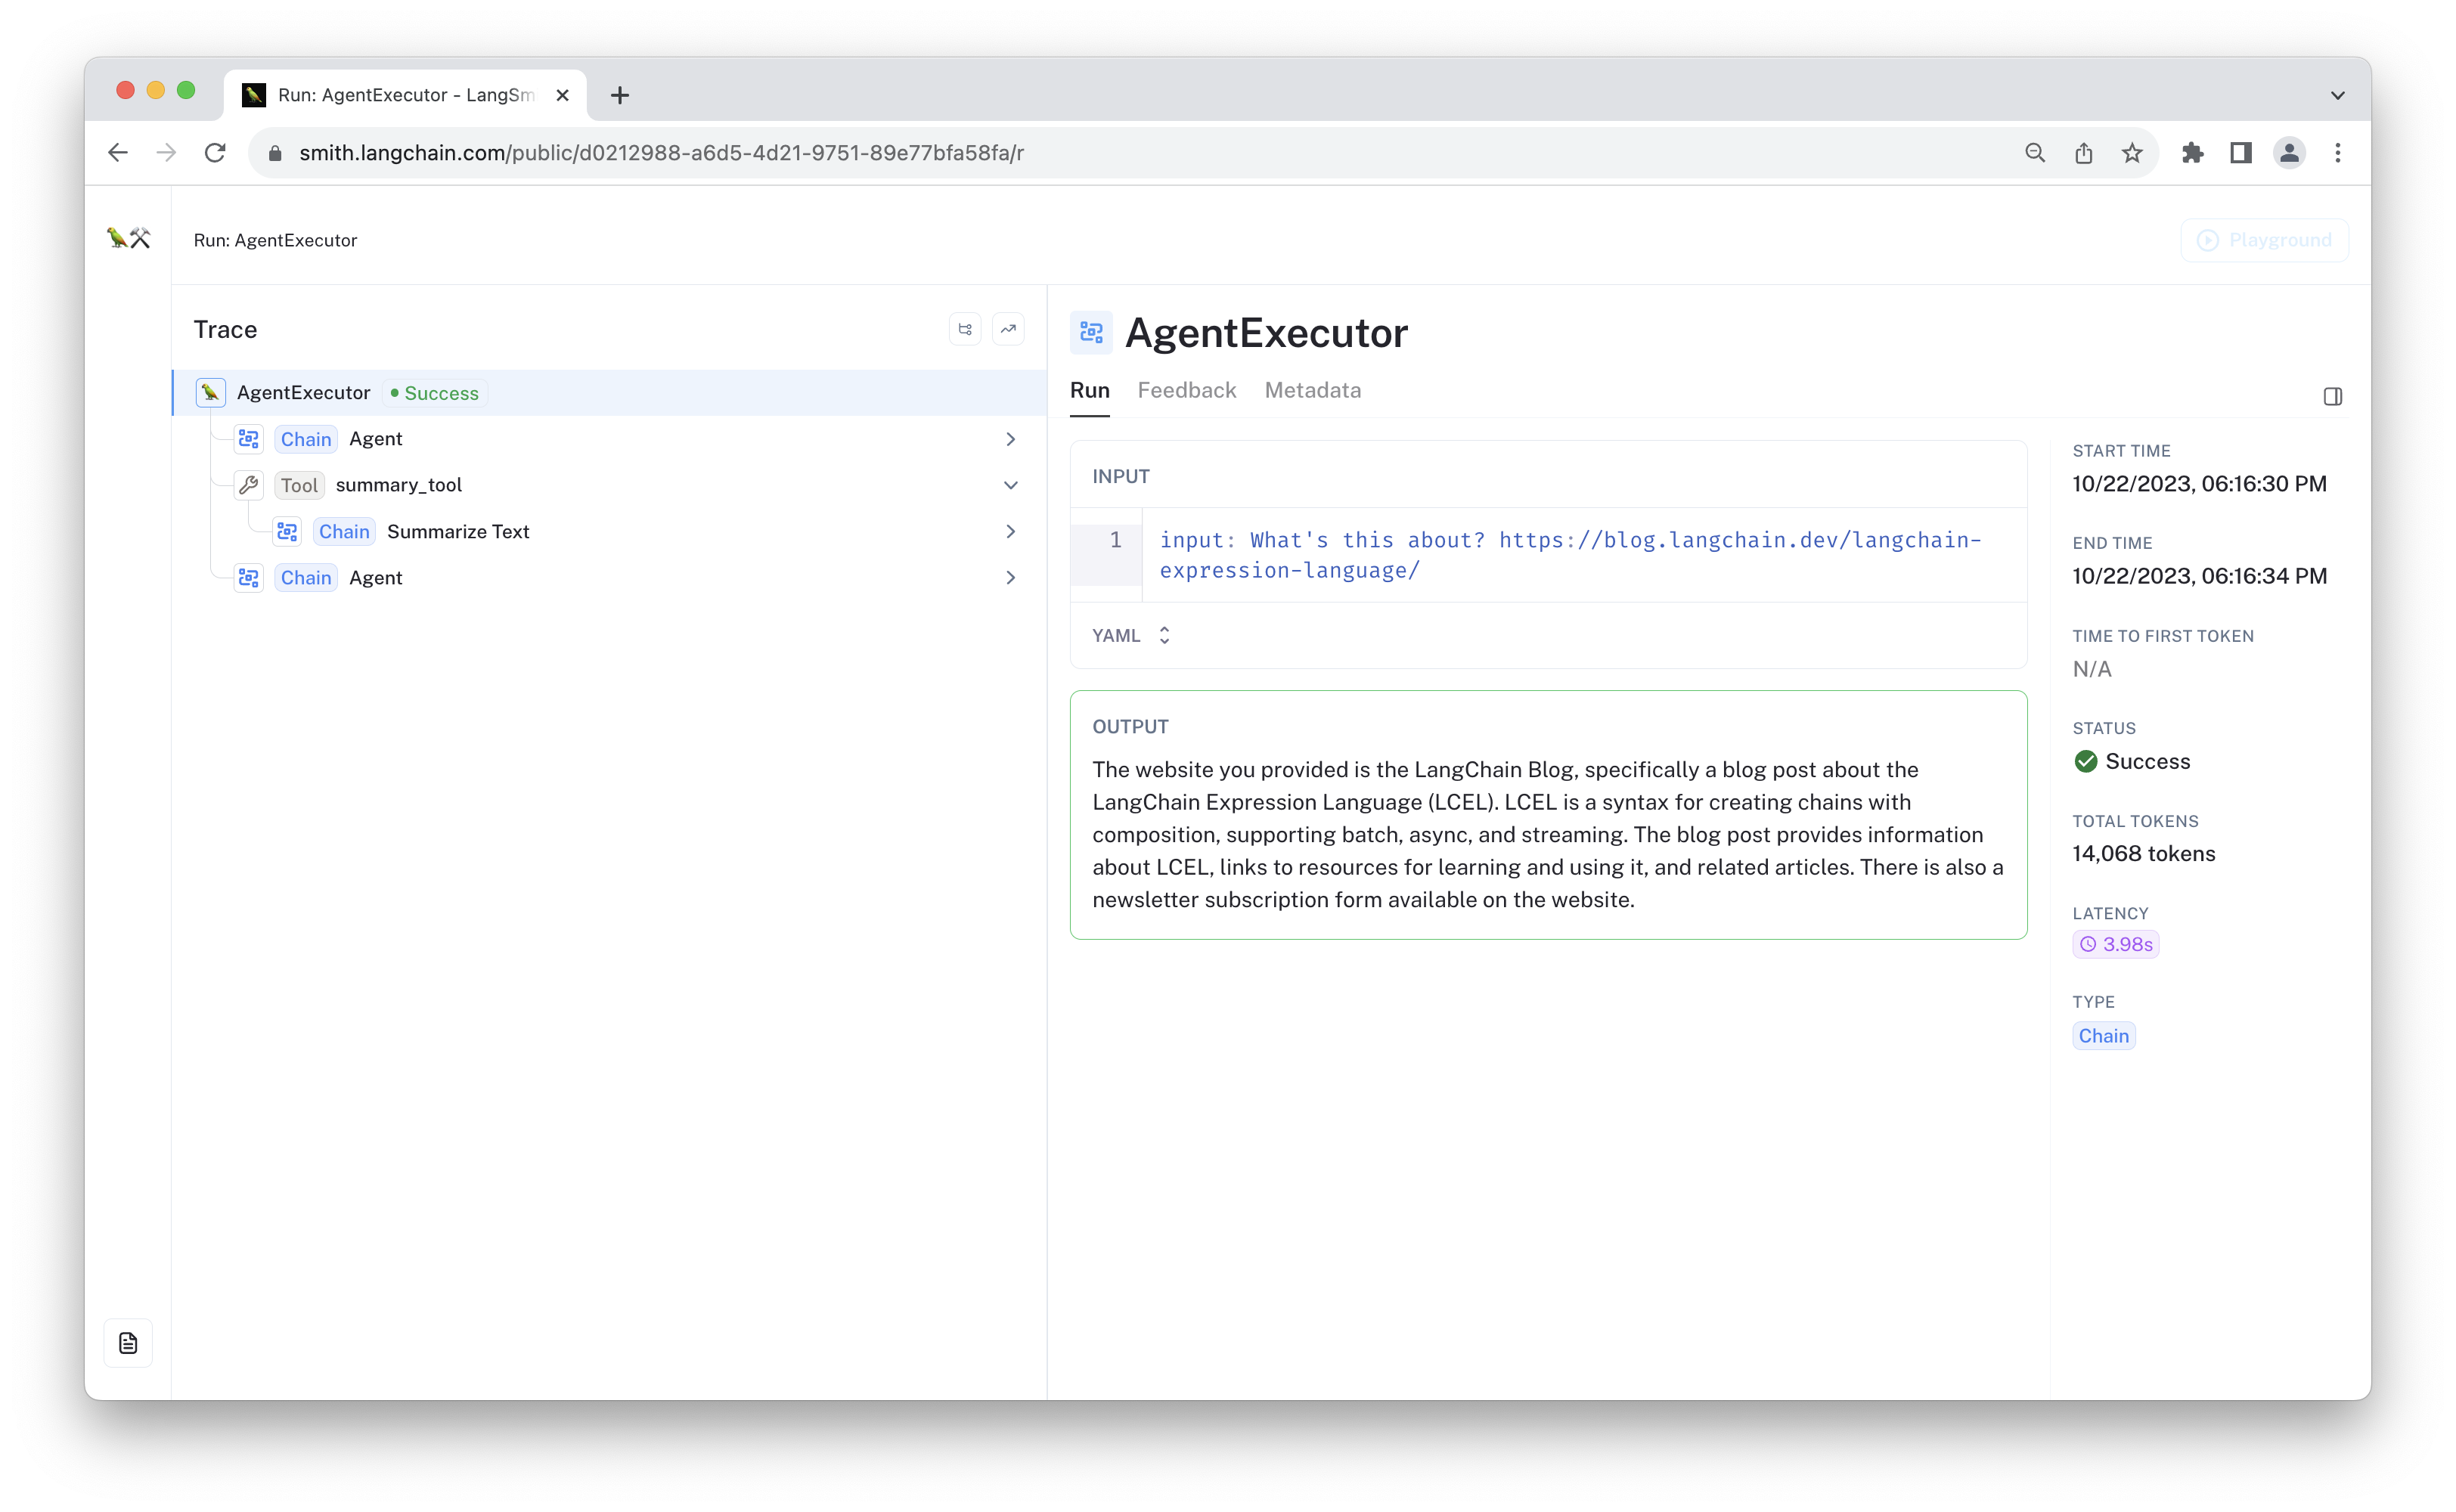Click the Summarize Text chain icon
Screen dimensions: 2456x1512
click(x=287, y=531)
